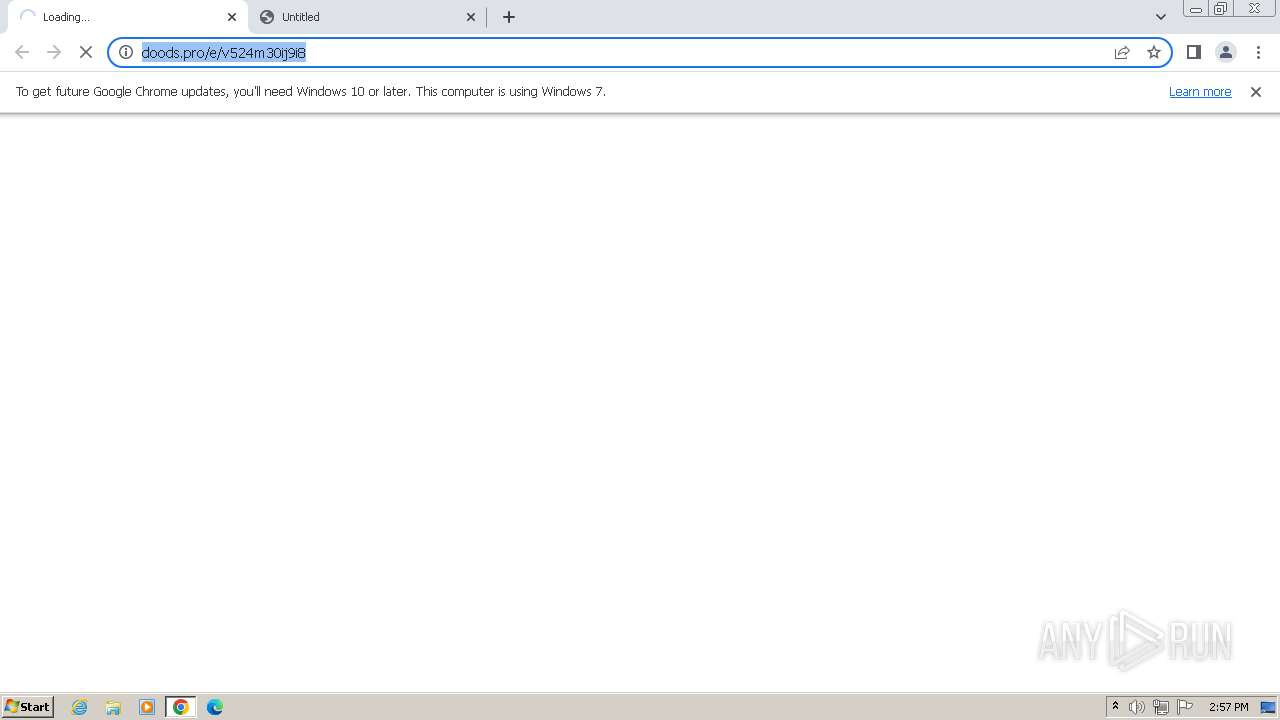Screen dimensions: 1280x720
Task: Close the Loading... tab
Action: click(232, 17)
